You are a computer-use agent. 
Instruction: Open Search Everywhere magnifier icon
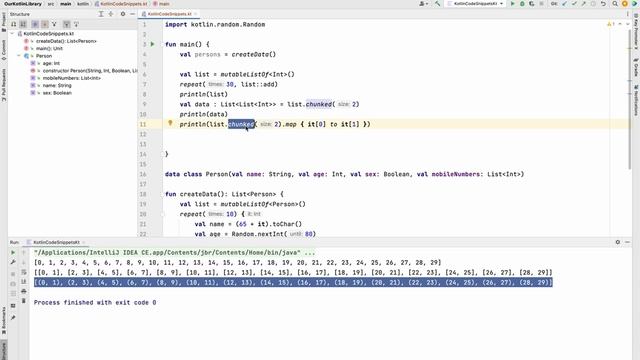pos(615,4)
